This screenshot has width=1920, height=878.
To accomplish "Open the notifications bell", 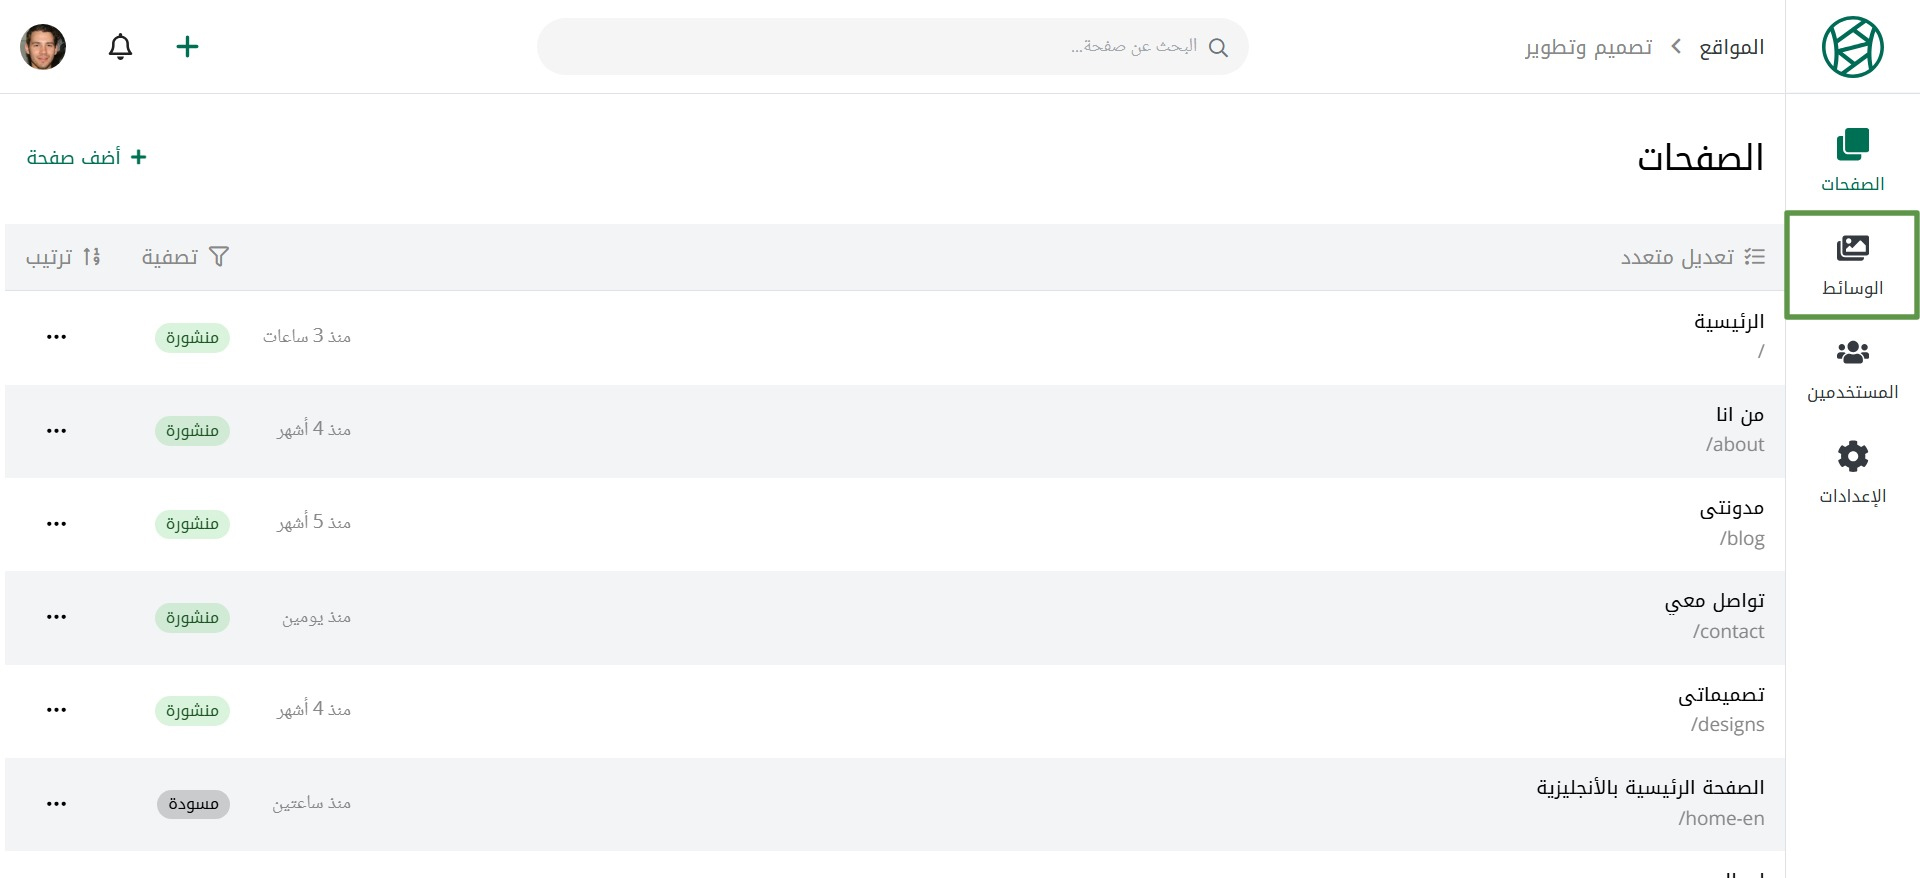I will [x=120, y=47].
